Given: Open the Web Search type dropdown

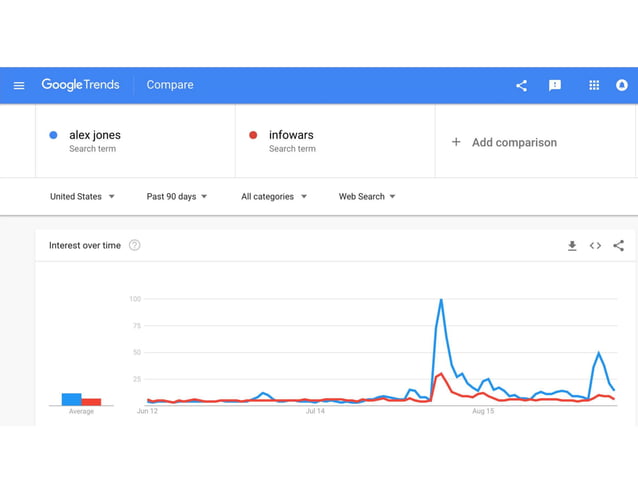Looking at the screenshot, I should click(x=366, y=197).
